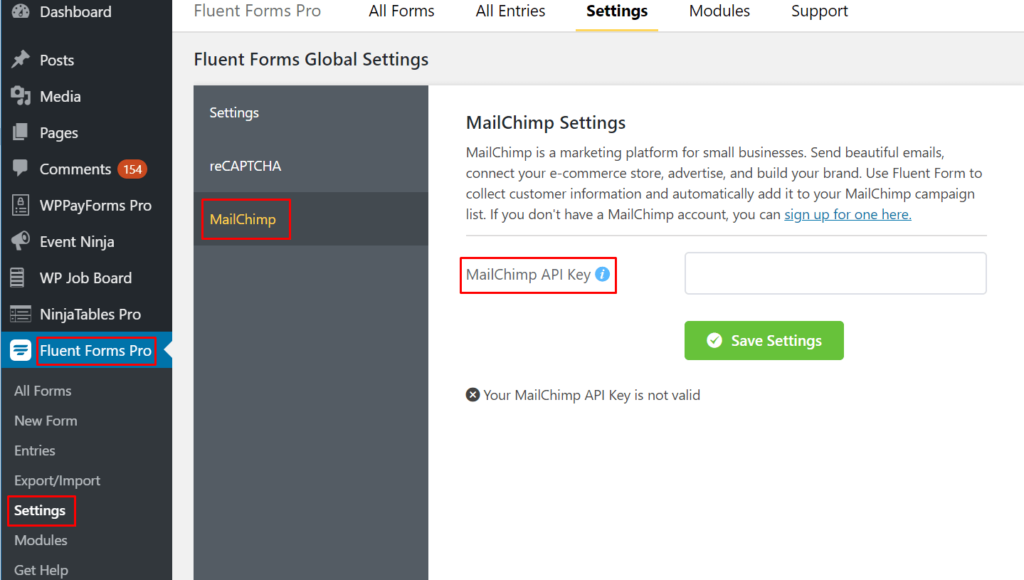Click inside the MailChimp API Key field
This screenshot has height=580, width=1024.
pos(835,274)
